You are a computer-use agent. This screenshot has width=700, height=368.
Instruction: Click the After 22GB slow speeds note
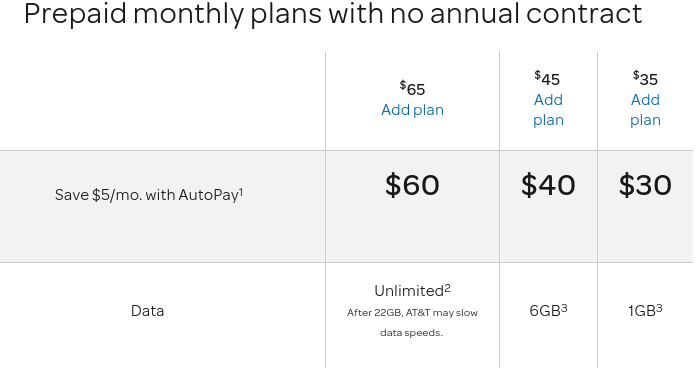[x=412, y=322]
